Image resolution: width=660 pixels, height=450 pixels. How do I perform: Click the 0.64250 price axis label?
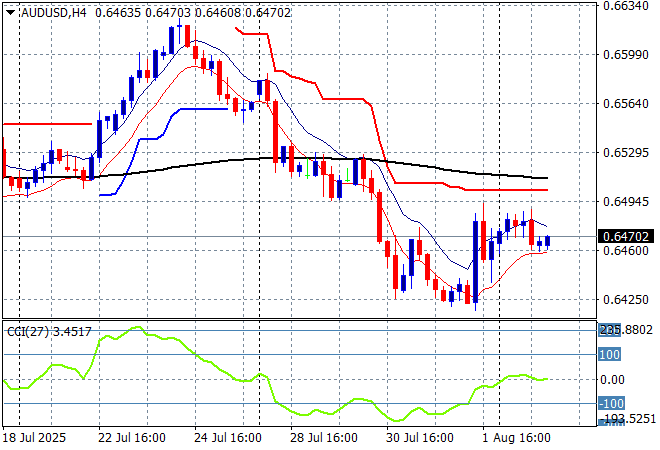pos(626,300)
